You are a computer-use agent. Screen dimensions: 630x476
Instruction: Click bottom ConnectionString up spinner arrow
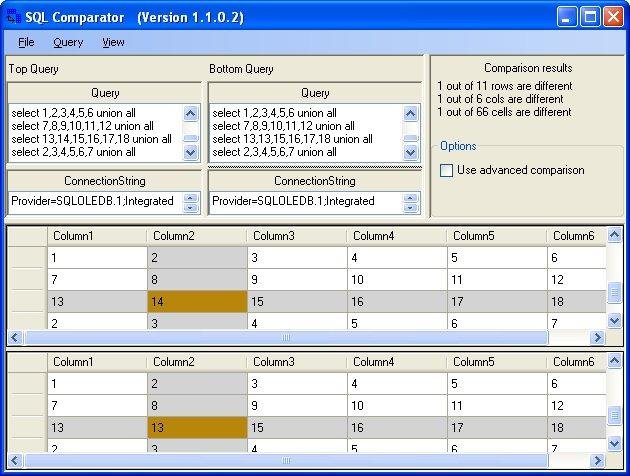tap(410, 198)
